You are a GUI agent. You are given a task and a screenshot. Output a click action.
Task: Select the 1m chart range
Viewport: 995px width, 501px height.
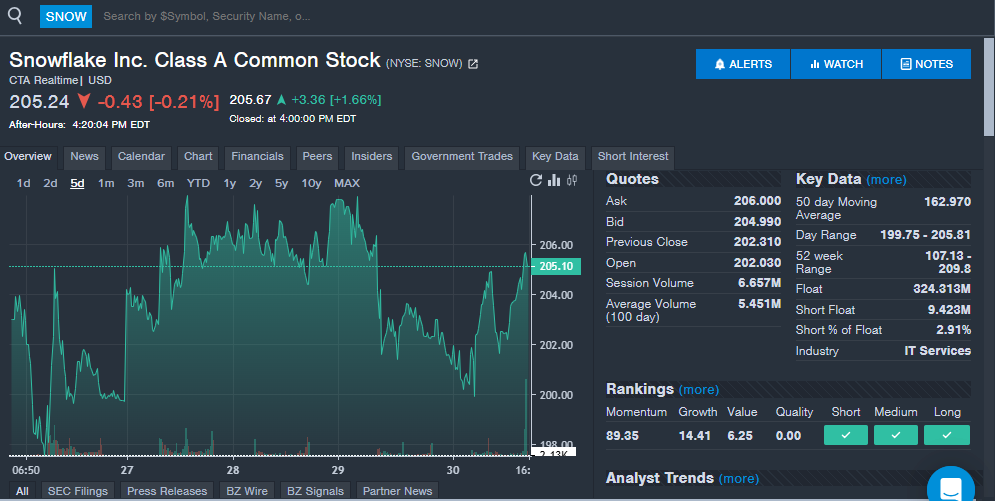click(106, 183)
